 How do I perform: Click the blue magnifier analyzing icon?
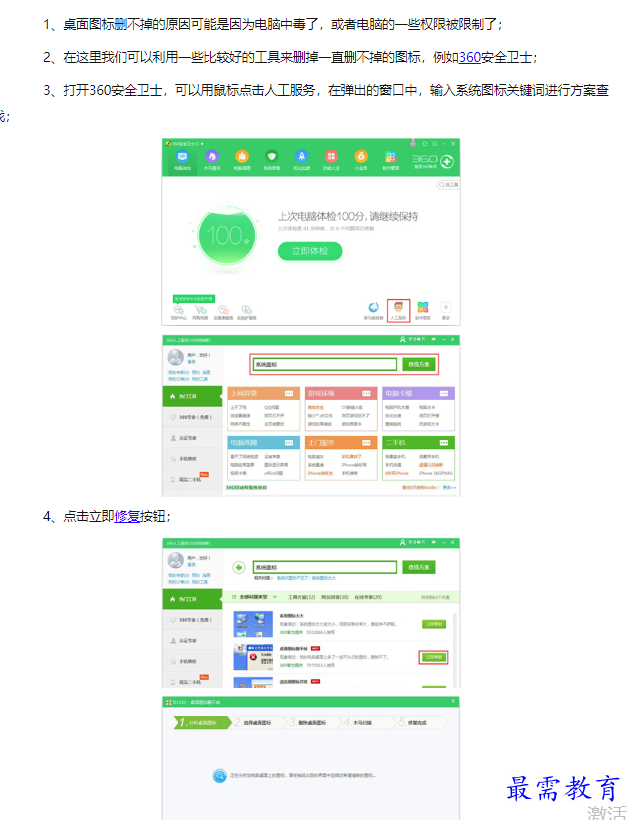click(220, 776)
